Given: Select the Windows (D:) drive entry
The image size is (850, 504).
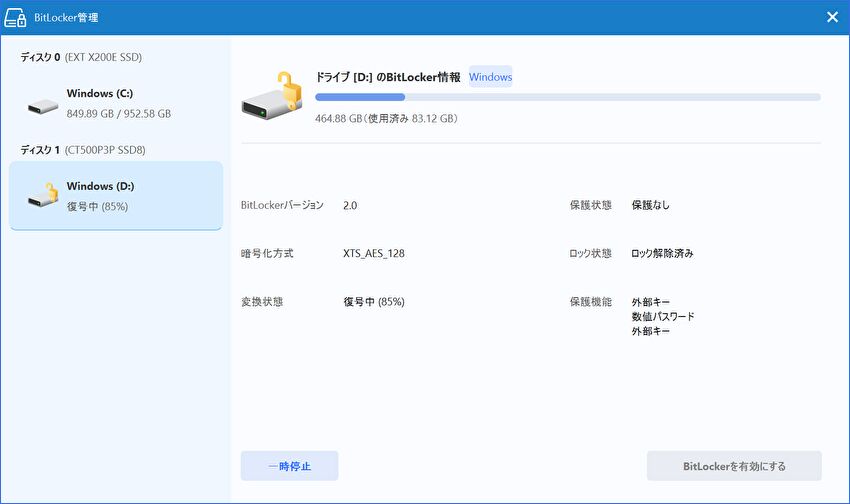Looking at the screenshot, I should 115,196.
